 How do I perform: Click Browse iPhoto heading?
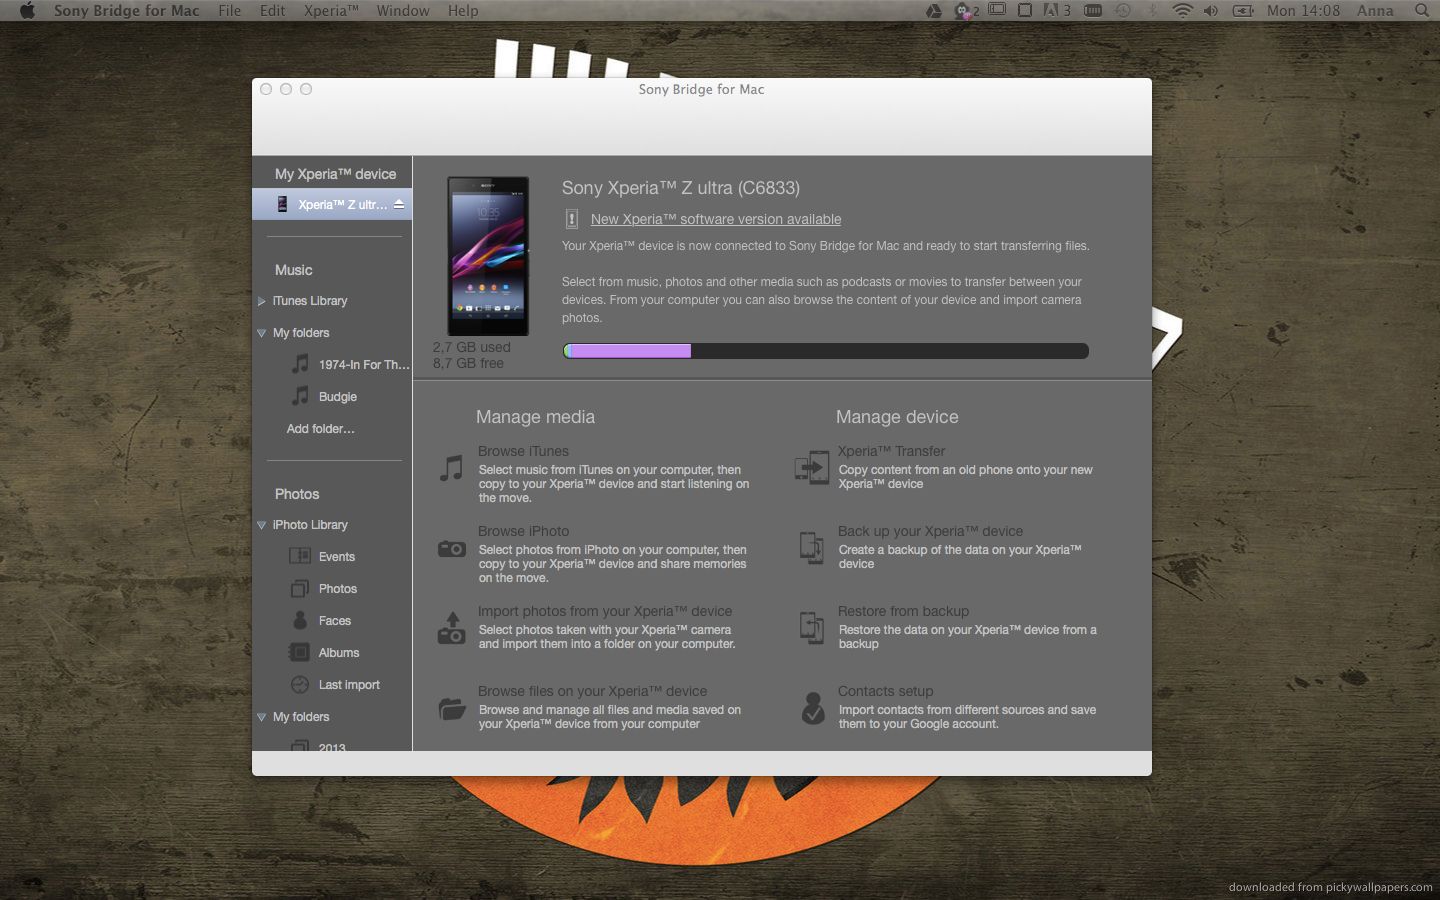[x=523, y=531]
